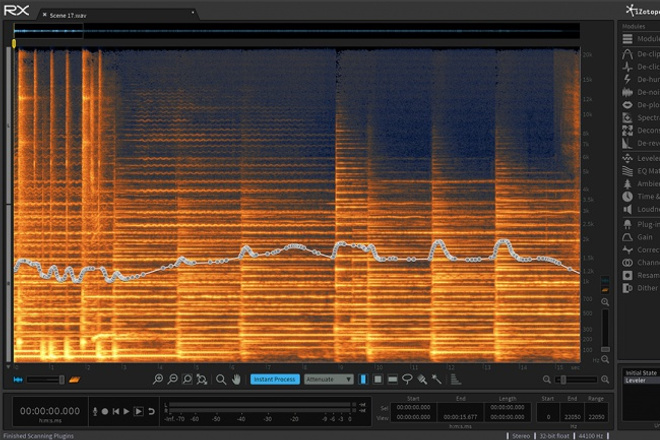660x440 pixels.
Task: Adjust the horizontal time zoom slider
Action: tap(576, 380)
